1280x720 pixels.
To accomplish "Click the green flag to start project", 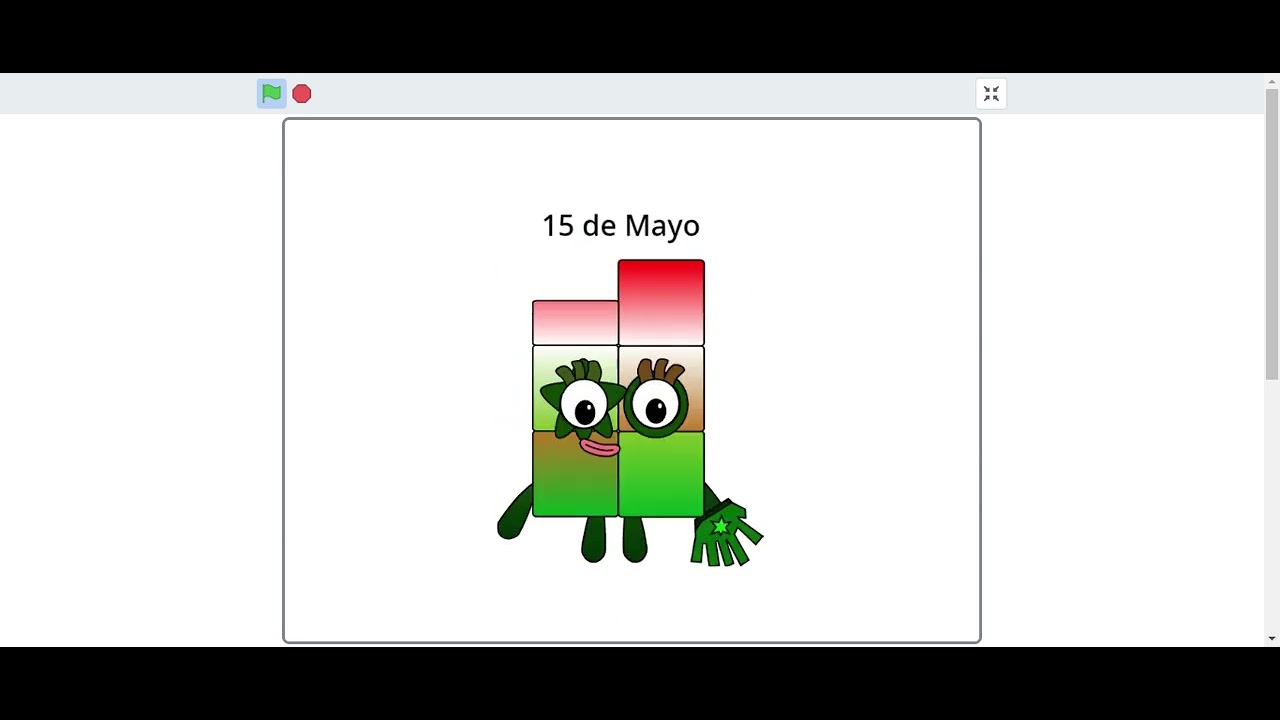I will tap(271, 94).
